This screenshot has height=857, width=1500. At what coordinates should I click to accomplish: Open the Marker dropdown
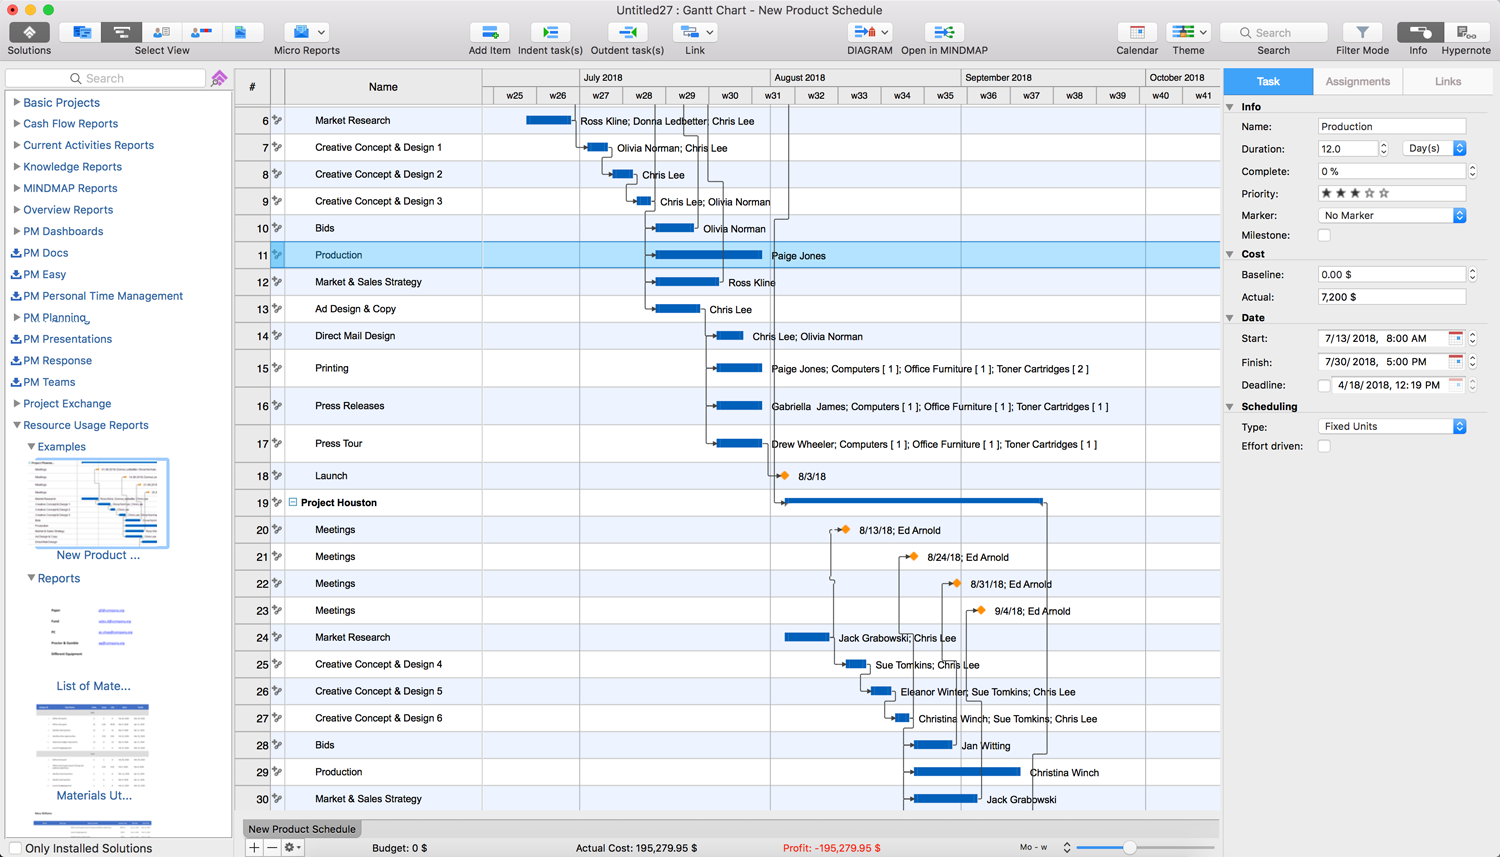[1392, 216]
